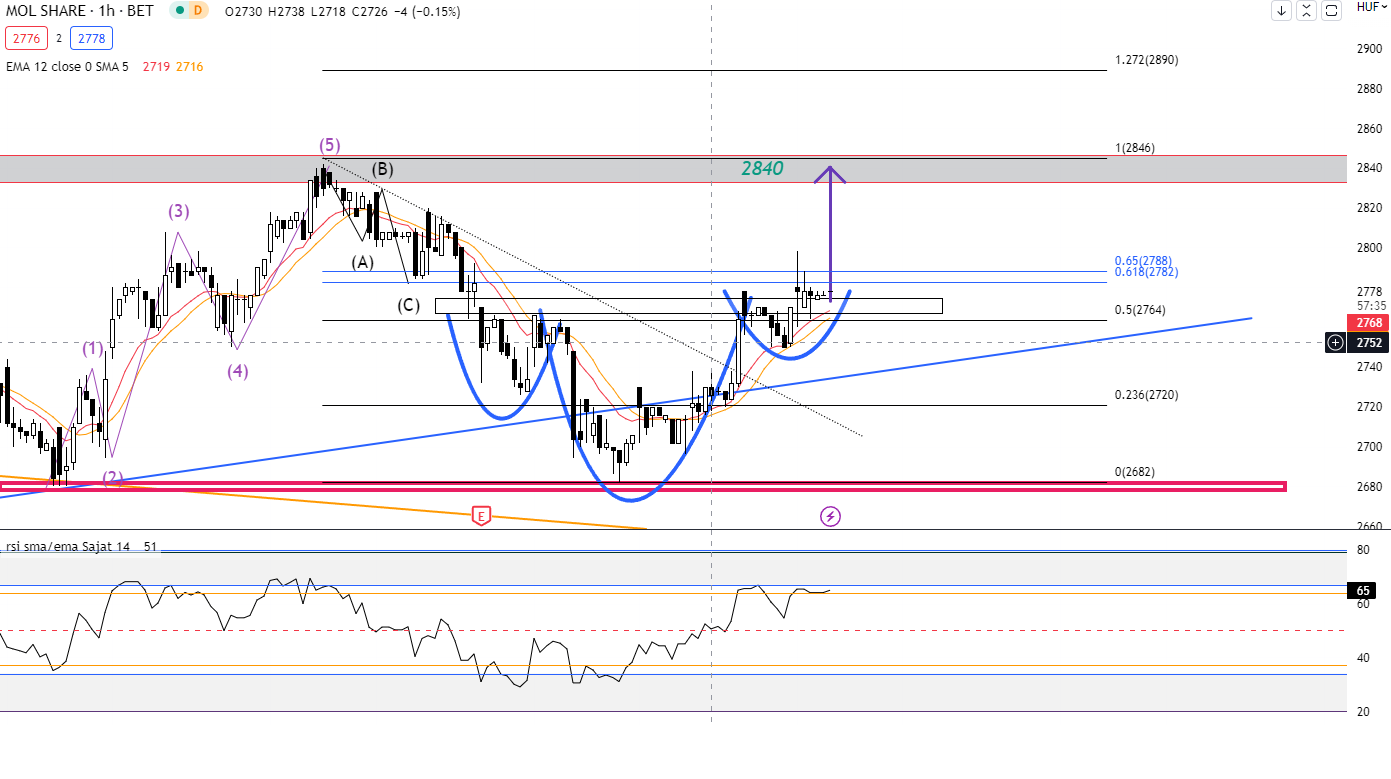
Task: Click the 0.236(2720) Fibonacci level label
Action: (1146, 396)
